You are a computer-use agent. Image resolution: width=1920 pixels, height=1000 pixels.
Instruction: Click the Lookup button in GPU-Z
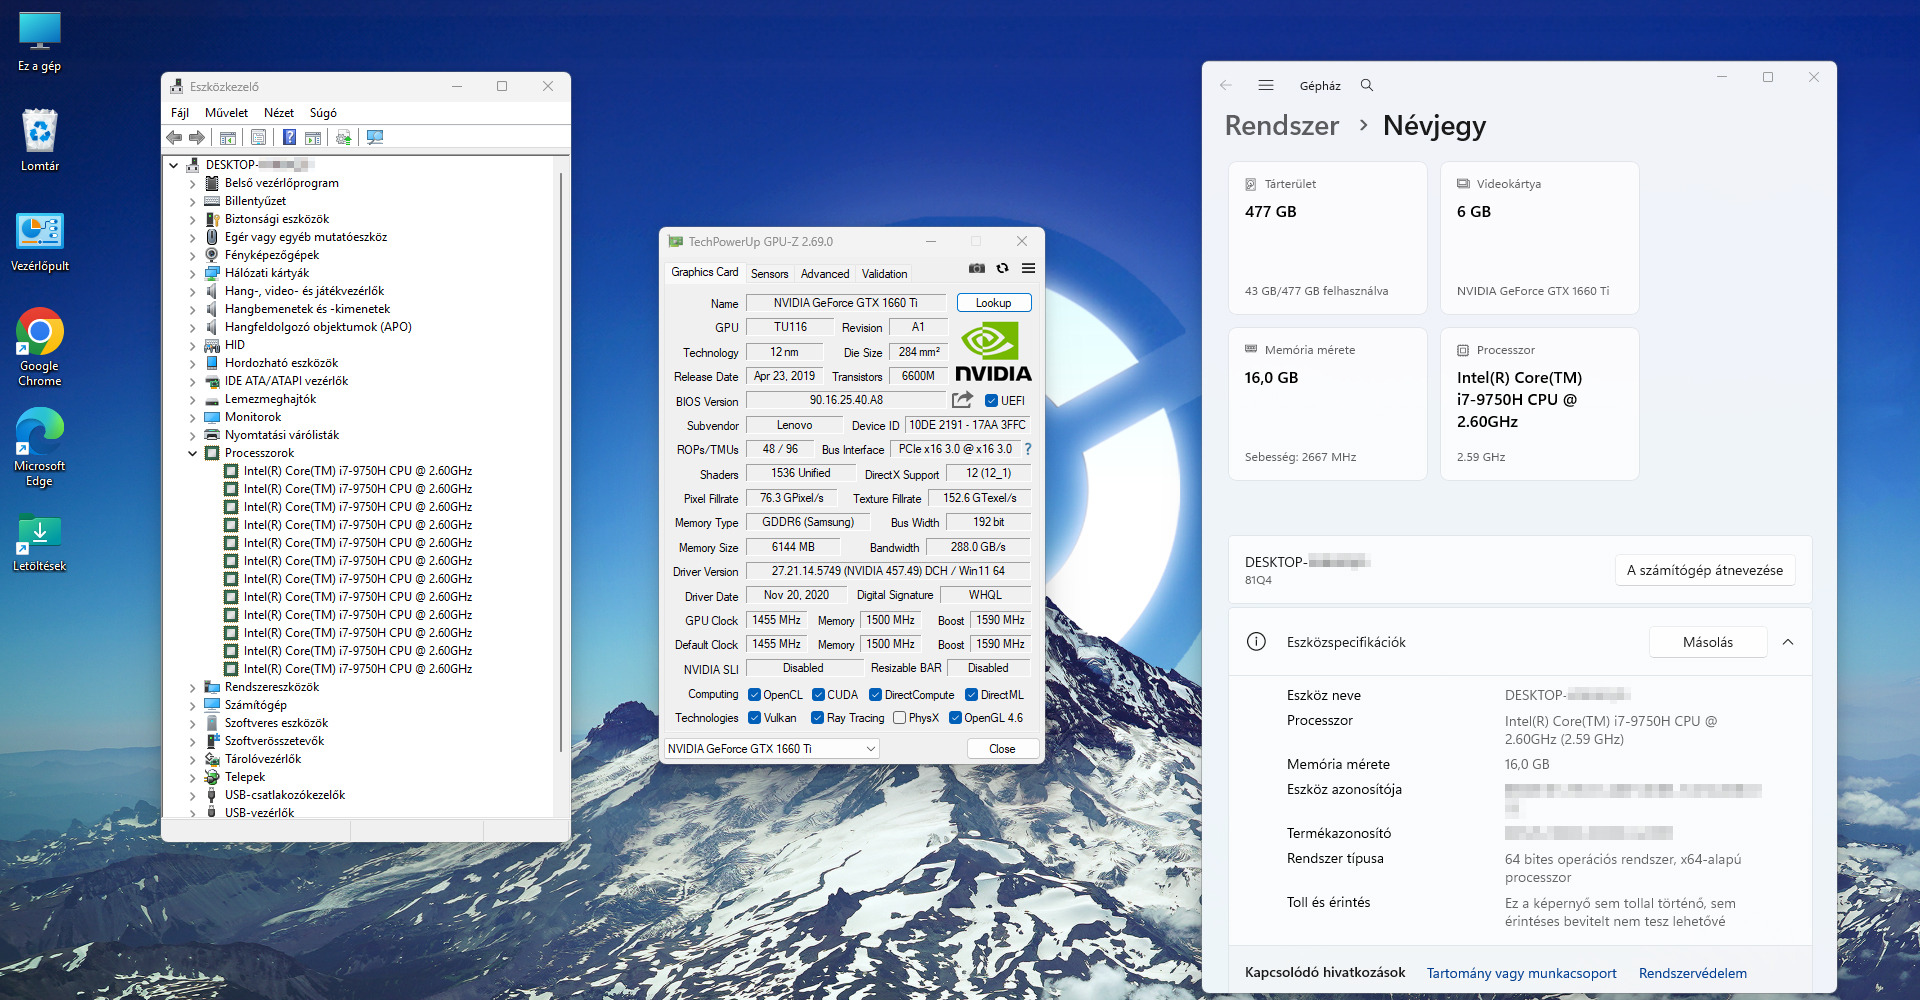coord(994,303)
